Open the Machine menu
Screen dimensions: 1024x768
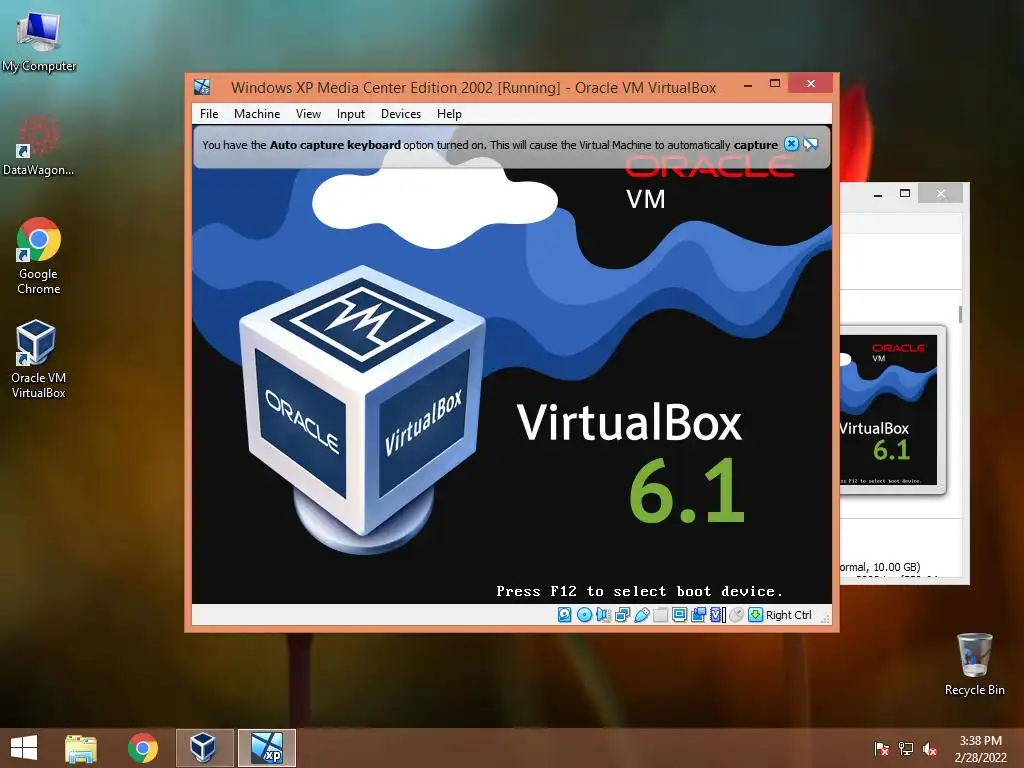point(257,114)
